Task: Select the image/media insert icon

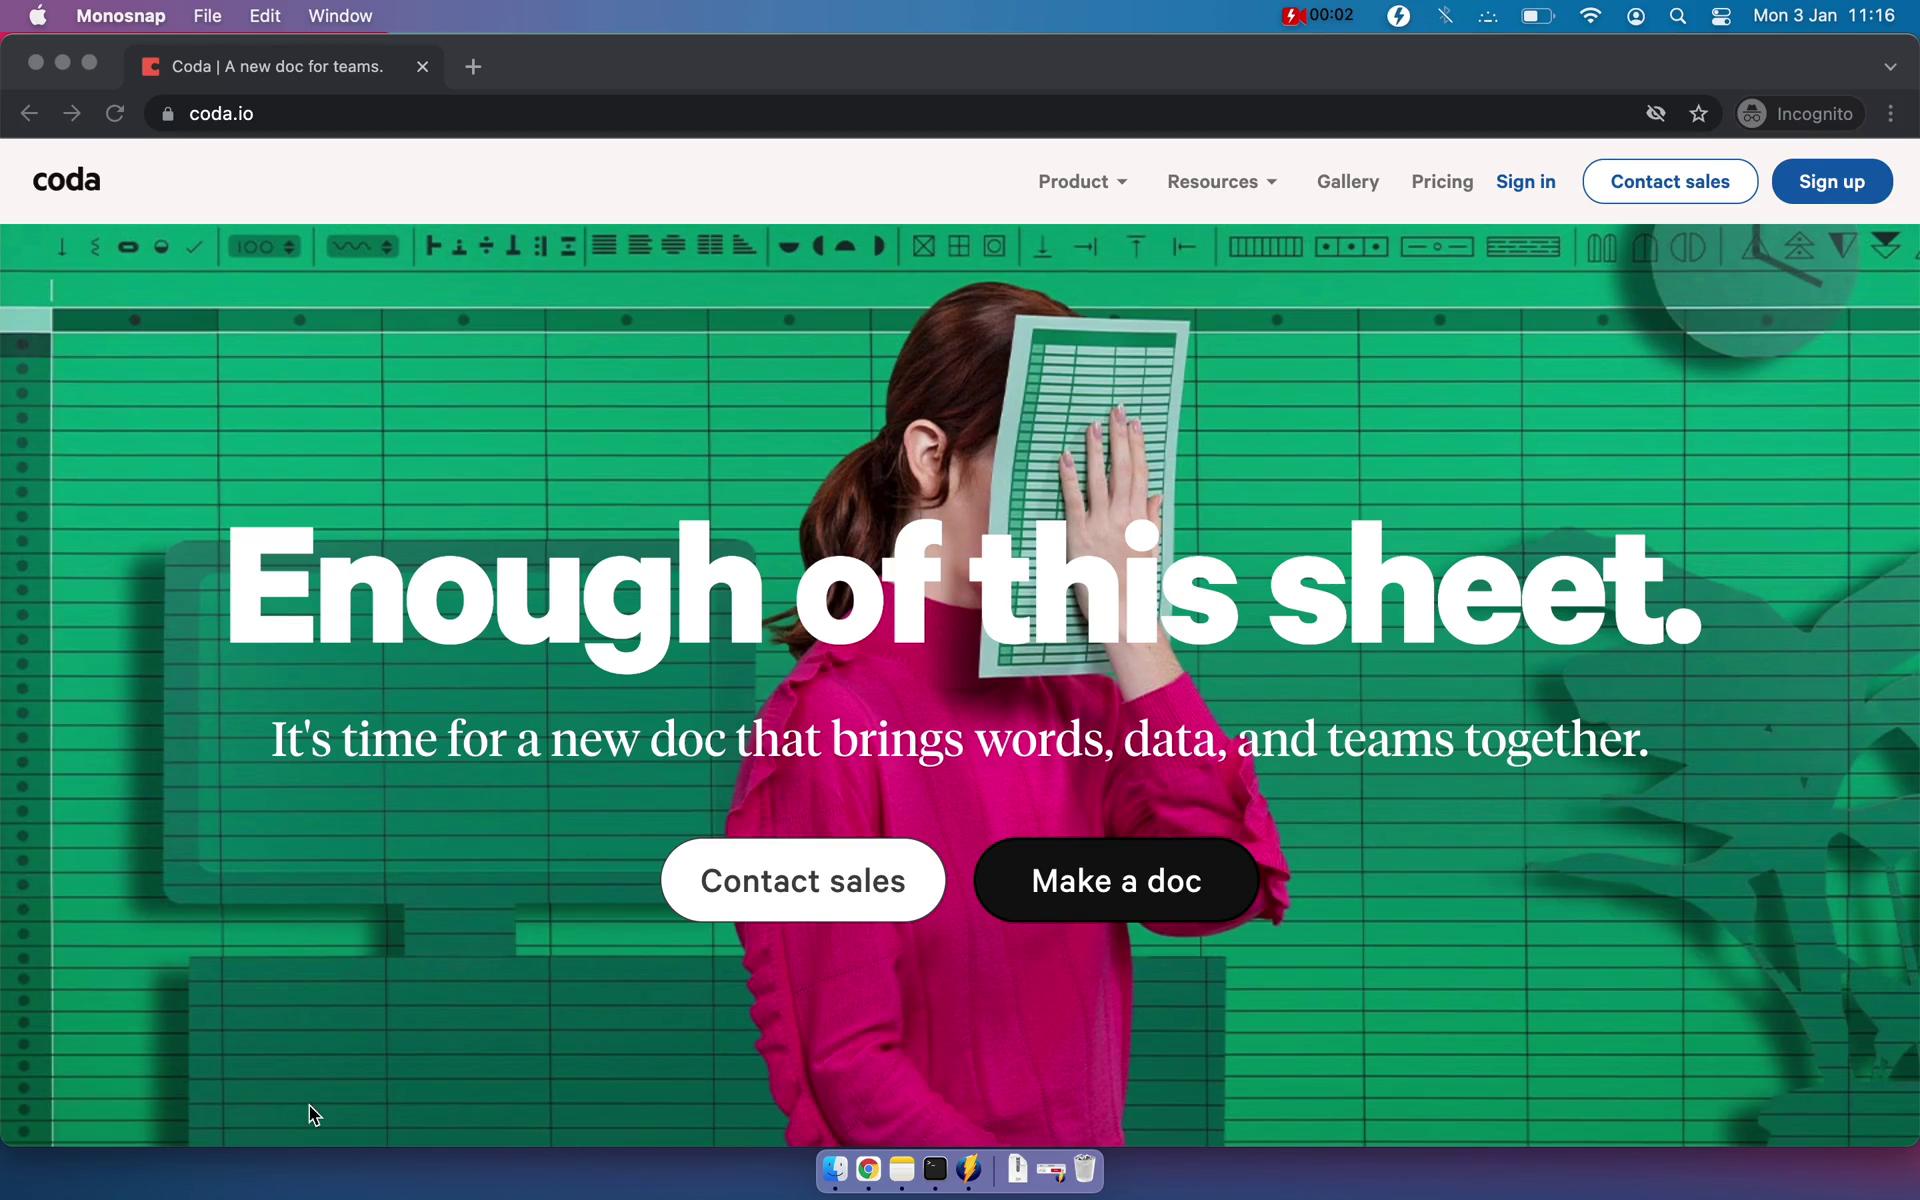Action: (x=923, y=247)
